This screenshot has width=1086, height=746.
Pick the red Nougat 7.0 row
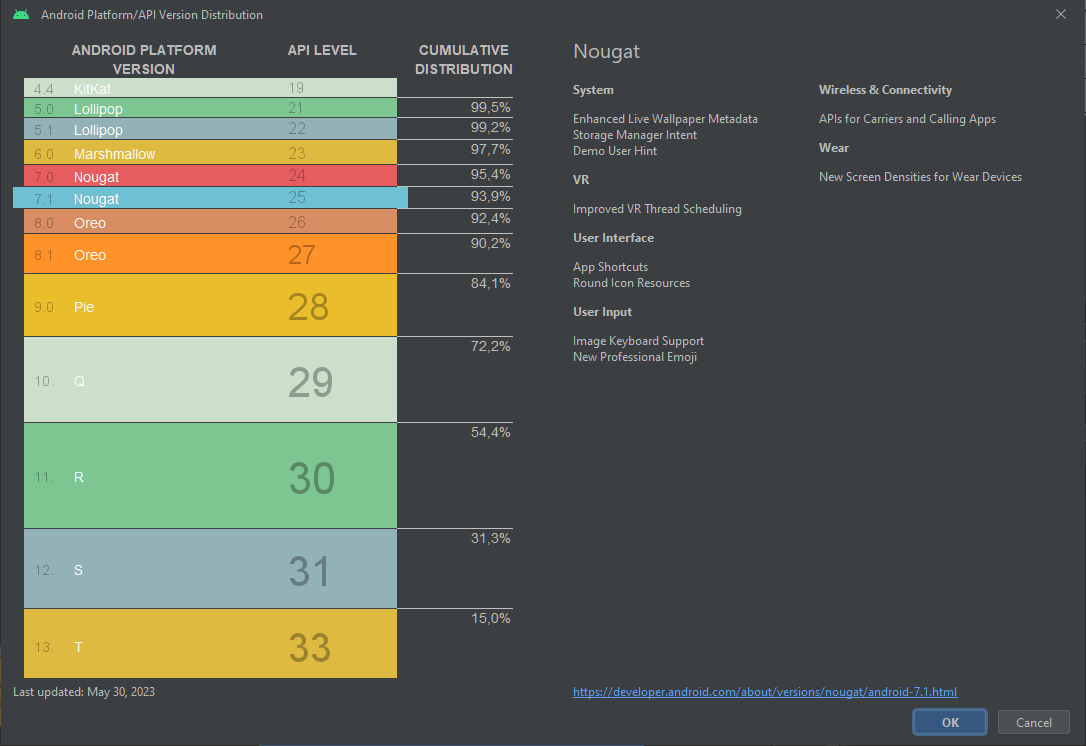coord(210,176)
